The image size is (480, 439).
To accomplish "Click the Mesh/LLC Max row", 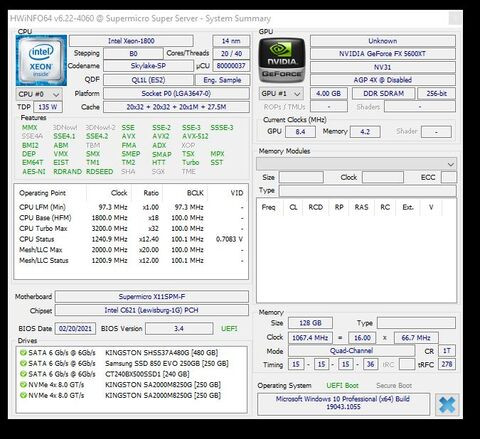I will click(131, 250).
